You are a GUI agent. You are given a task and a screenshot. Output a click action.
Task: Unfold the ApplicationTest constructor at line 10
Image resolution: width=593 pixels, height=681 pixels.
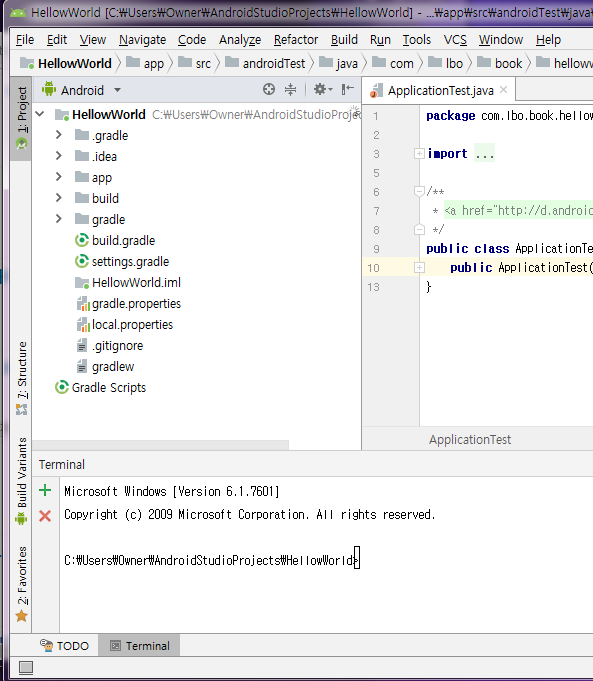[x=419, y=268]
